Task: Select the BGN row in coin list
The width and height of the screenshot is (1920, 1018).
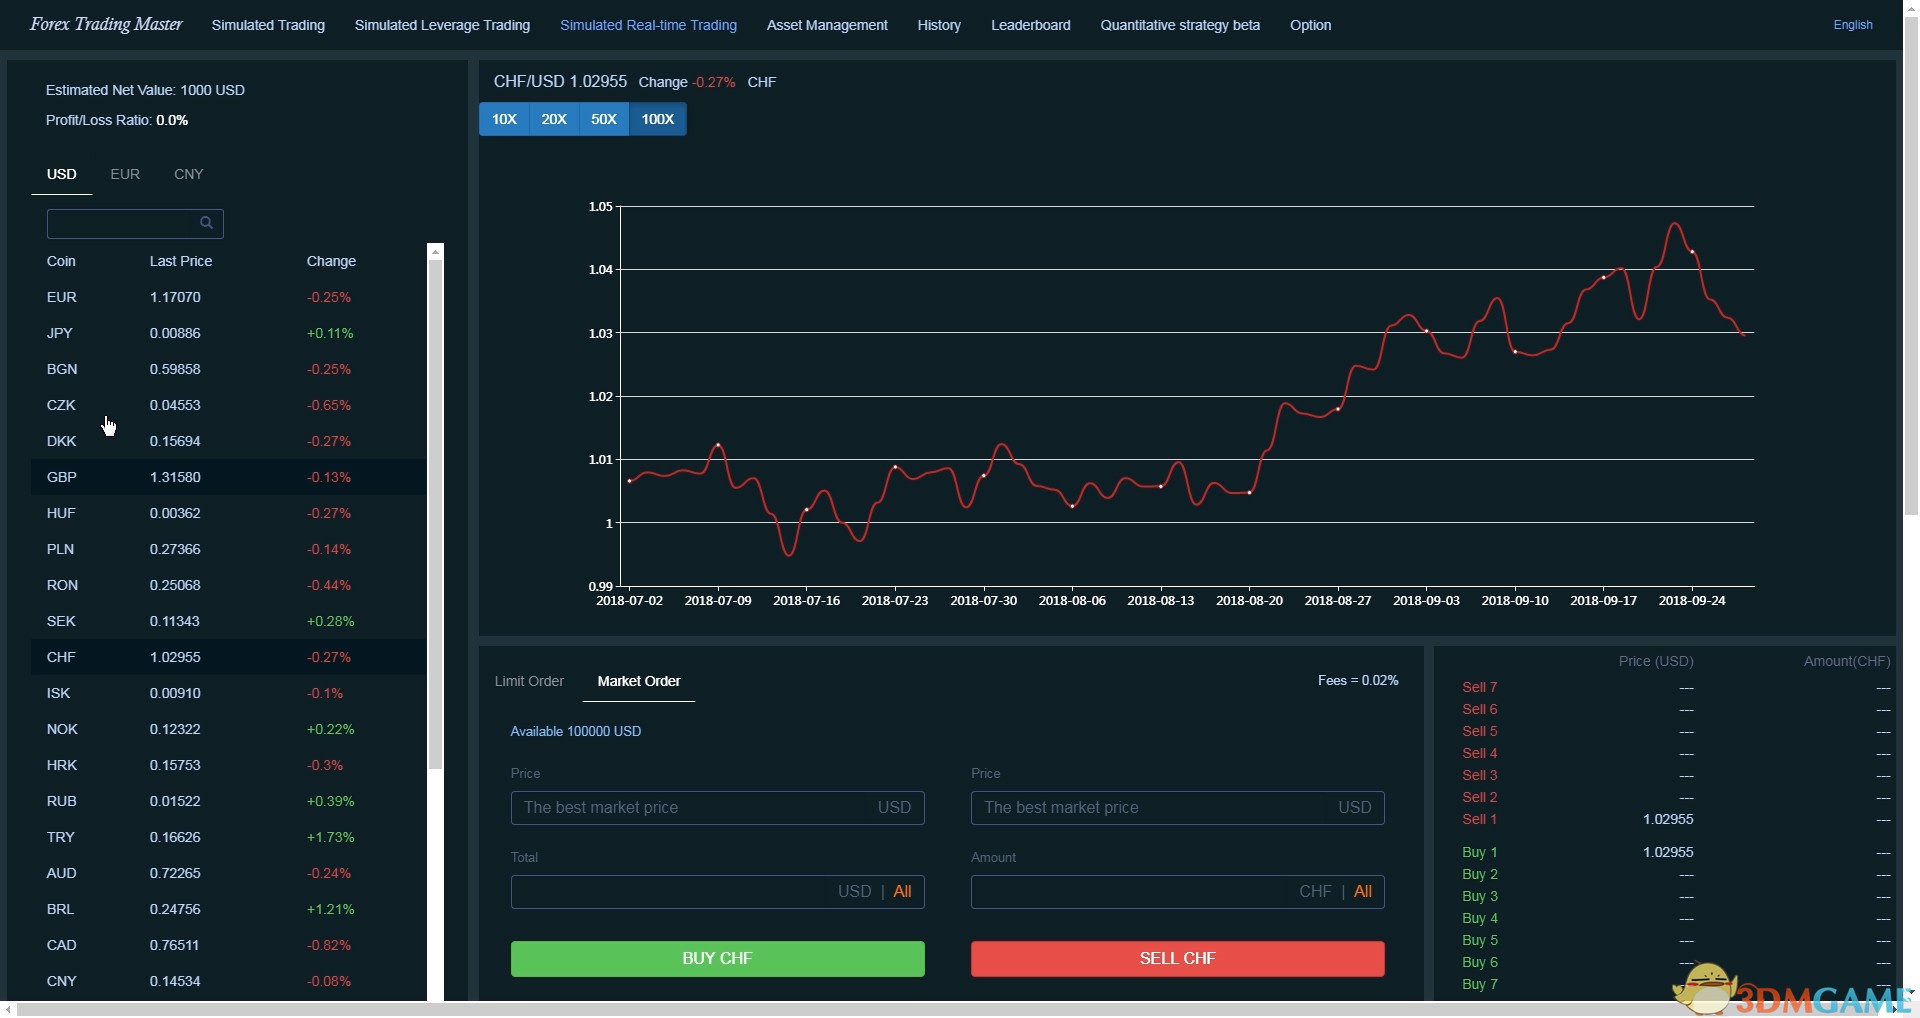Action: coord(228,369)
